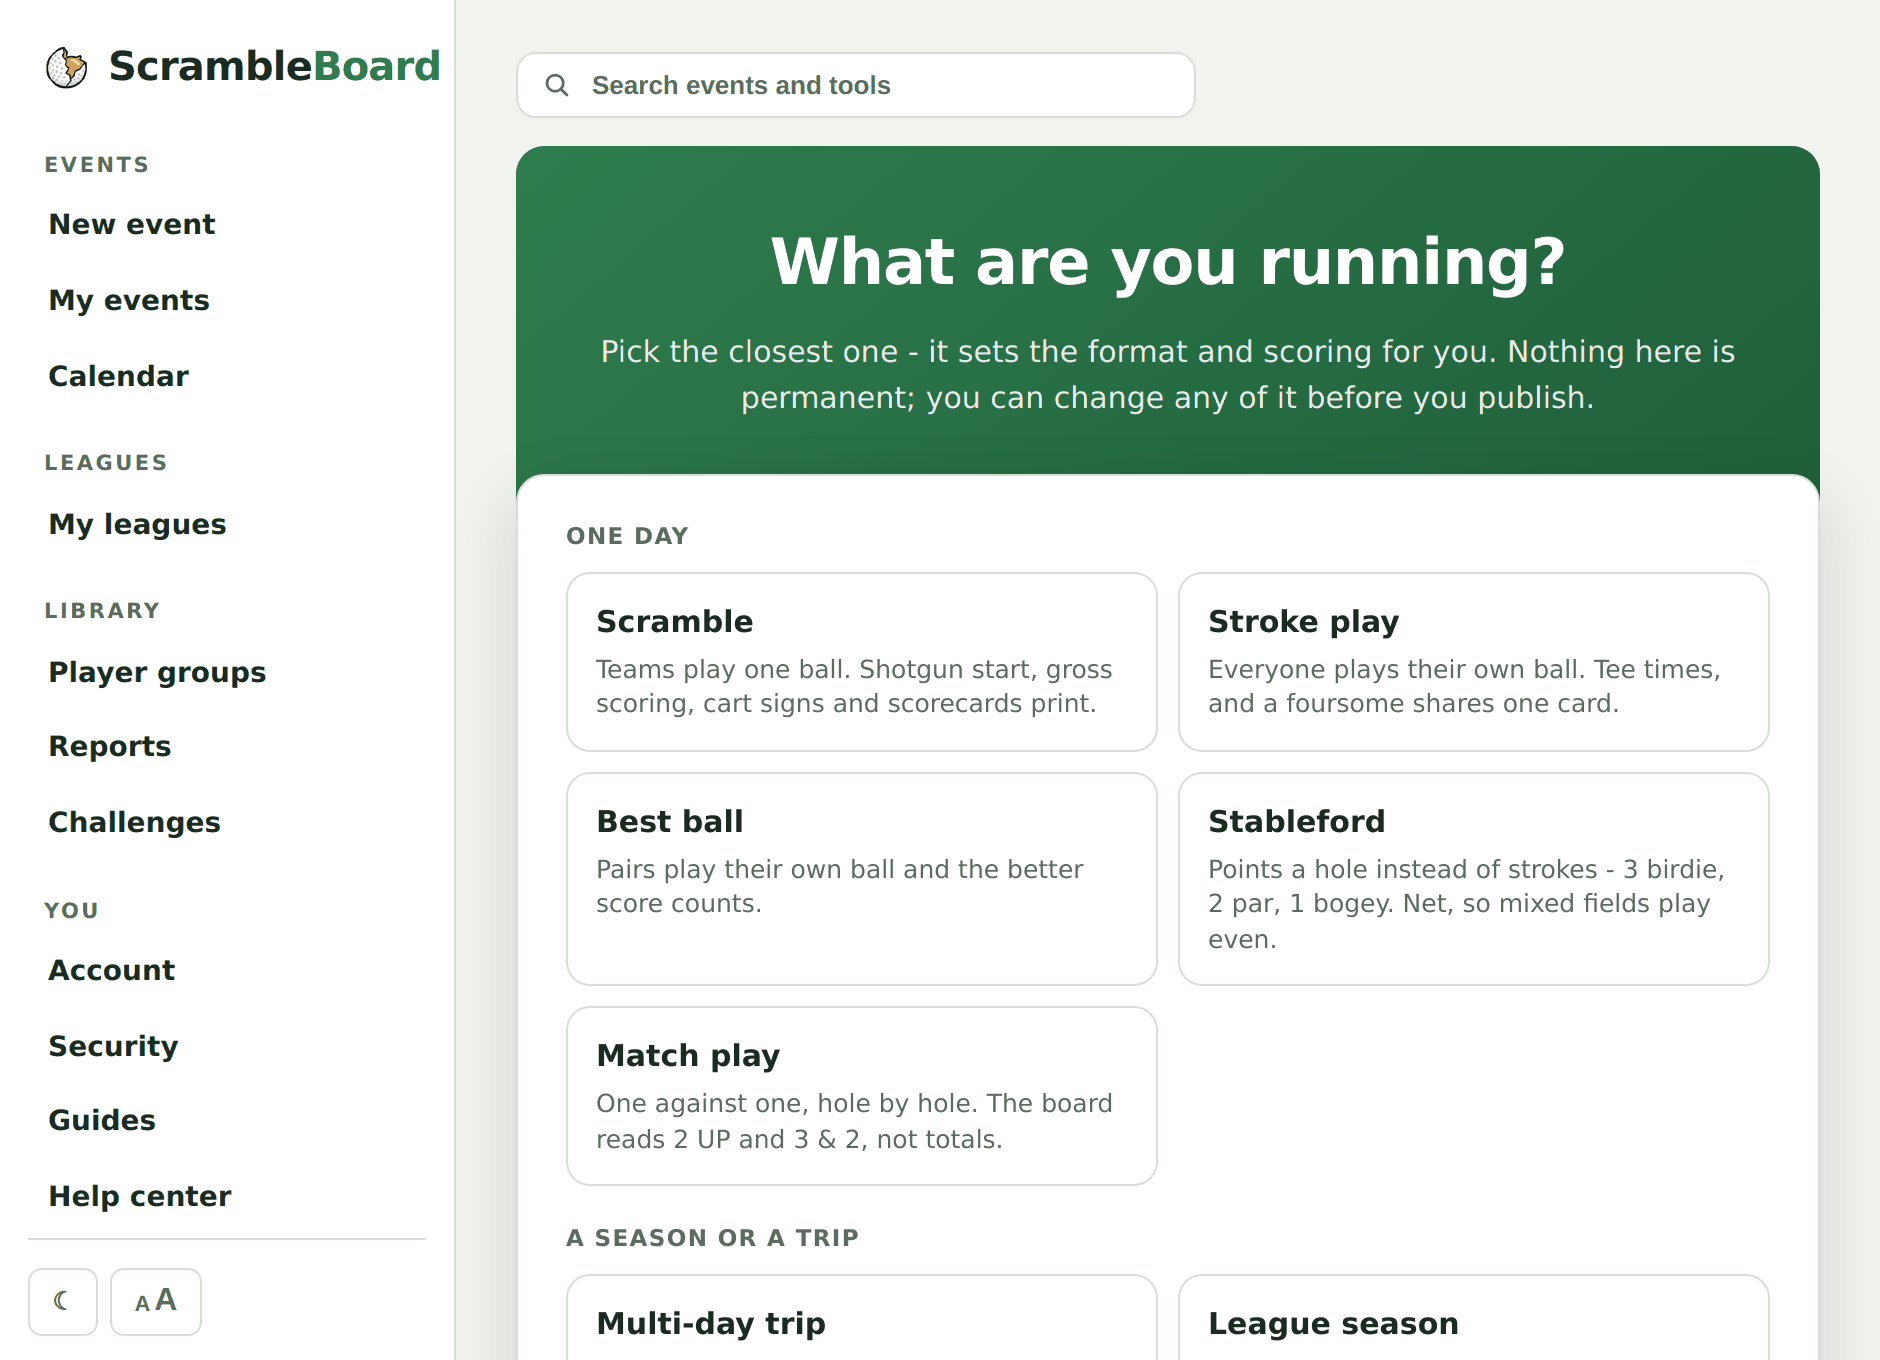Screen dimensions: 1880x1360
Task: Open My leagues
Action: coord(137,524)
